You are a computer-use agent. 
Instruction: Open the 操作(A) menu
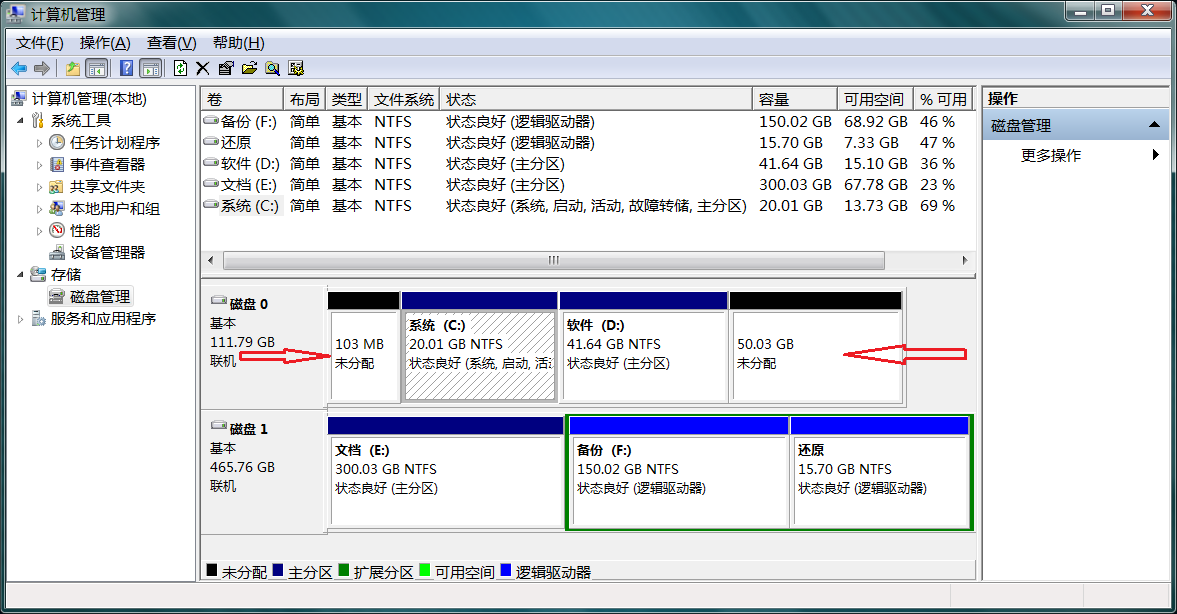(105, 43)
